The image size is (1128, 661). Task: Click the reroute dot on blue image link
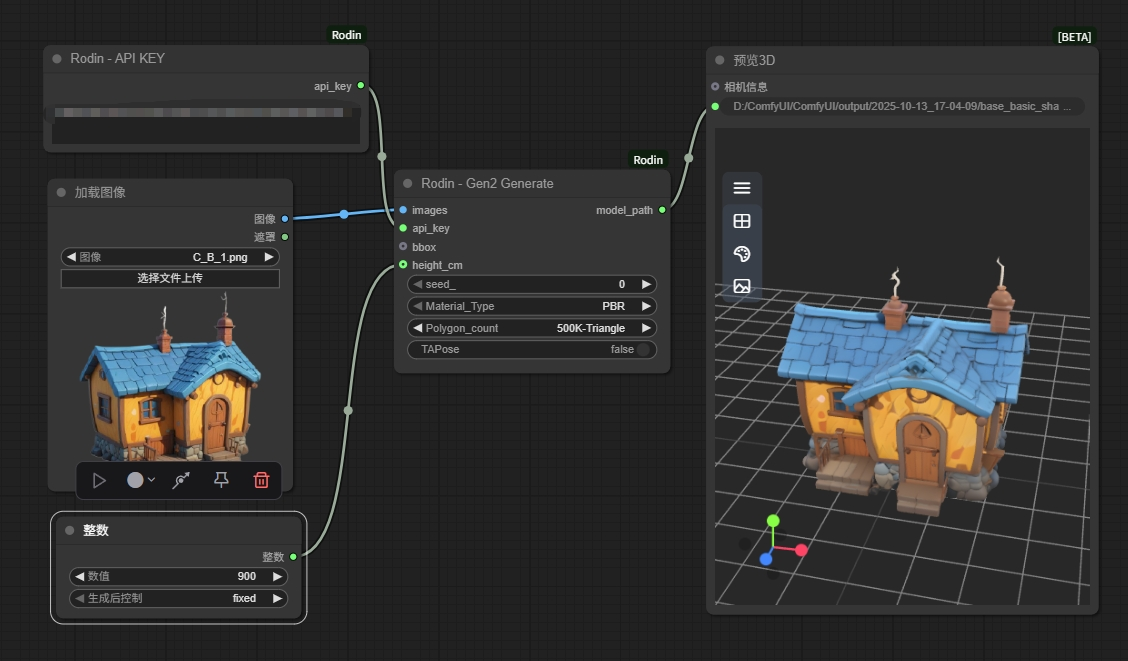[x=344, y=214]
